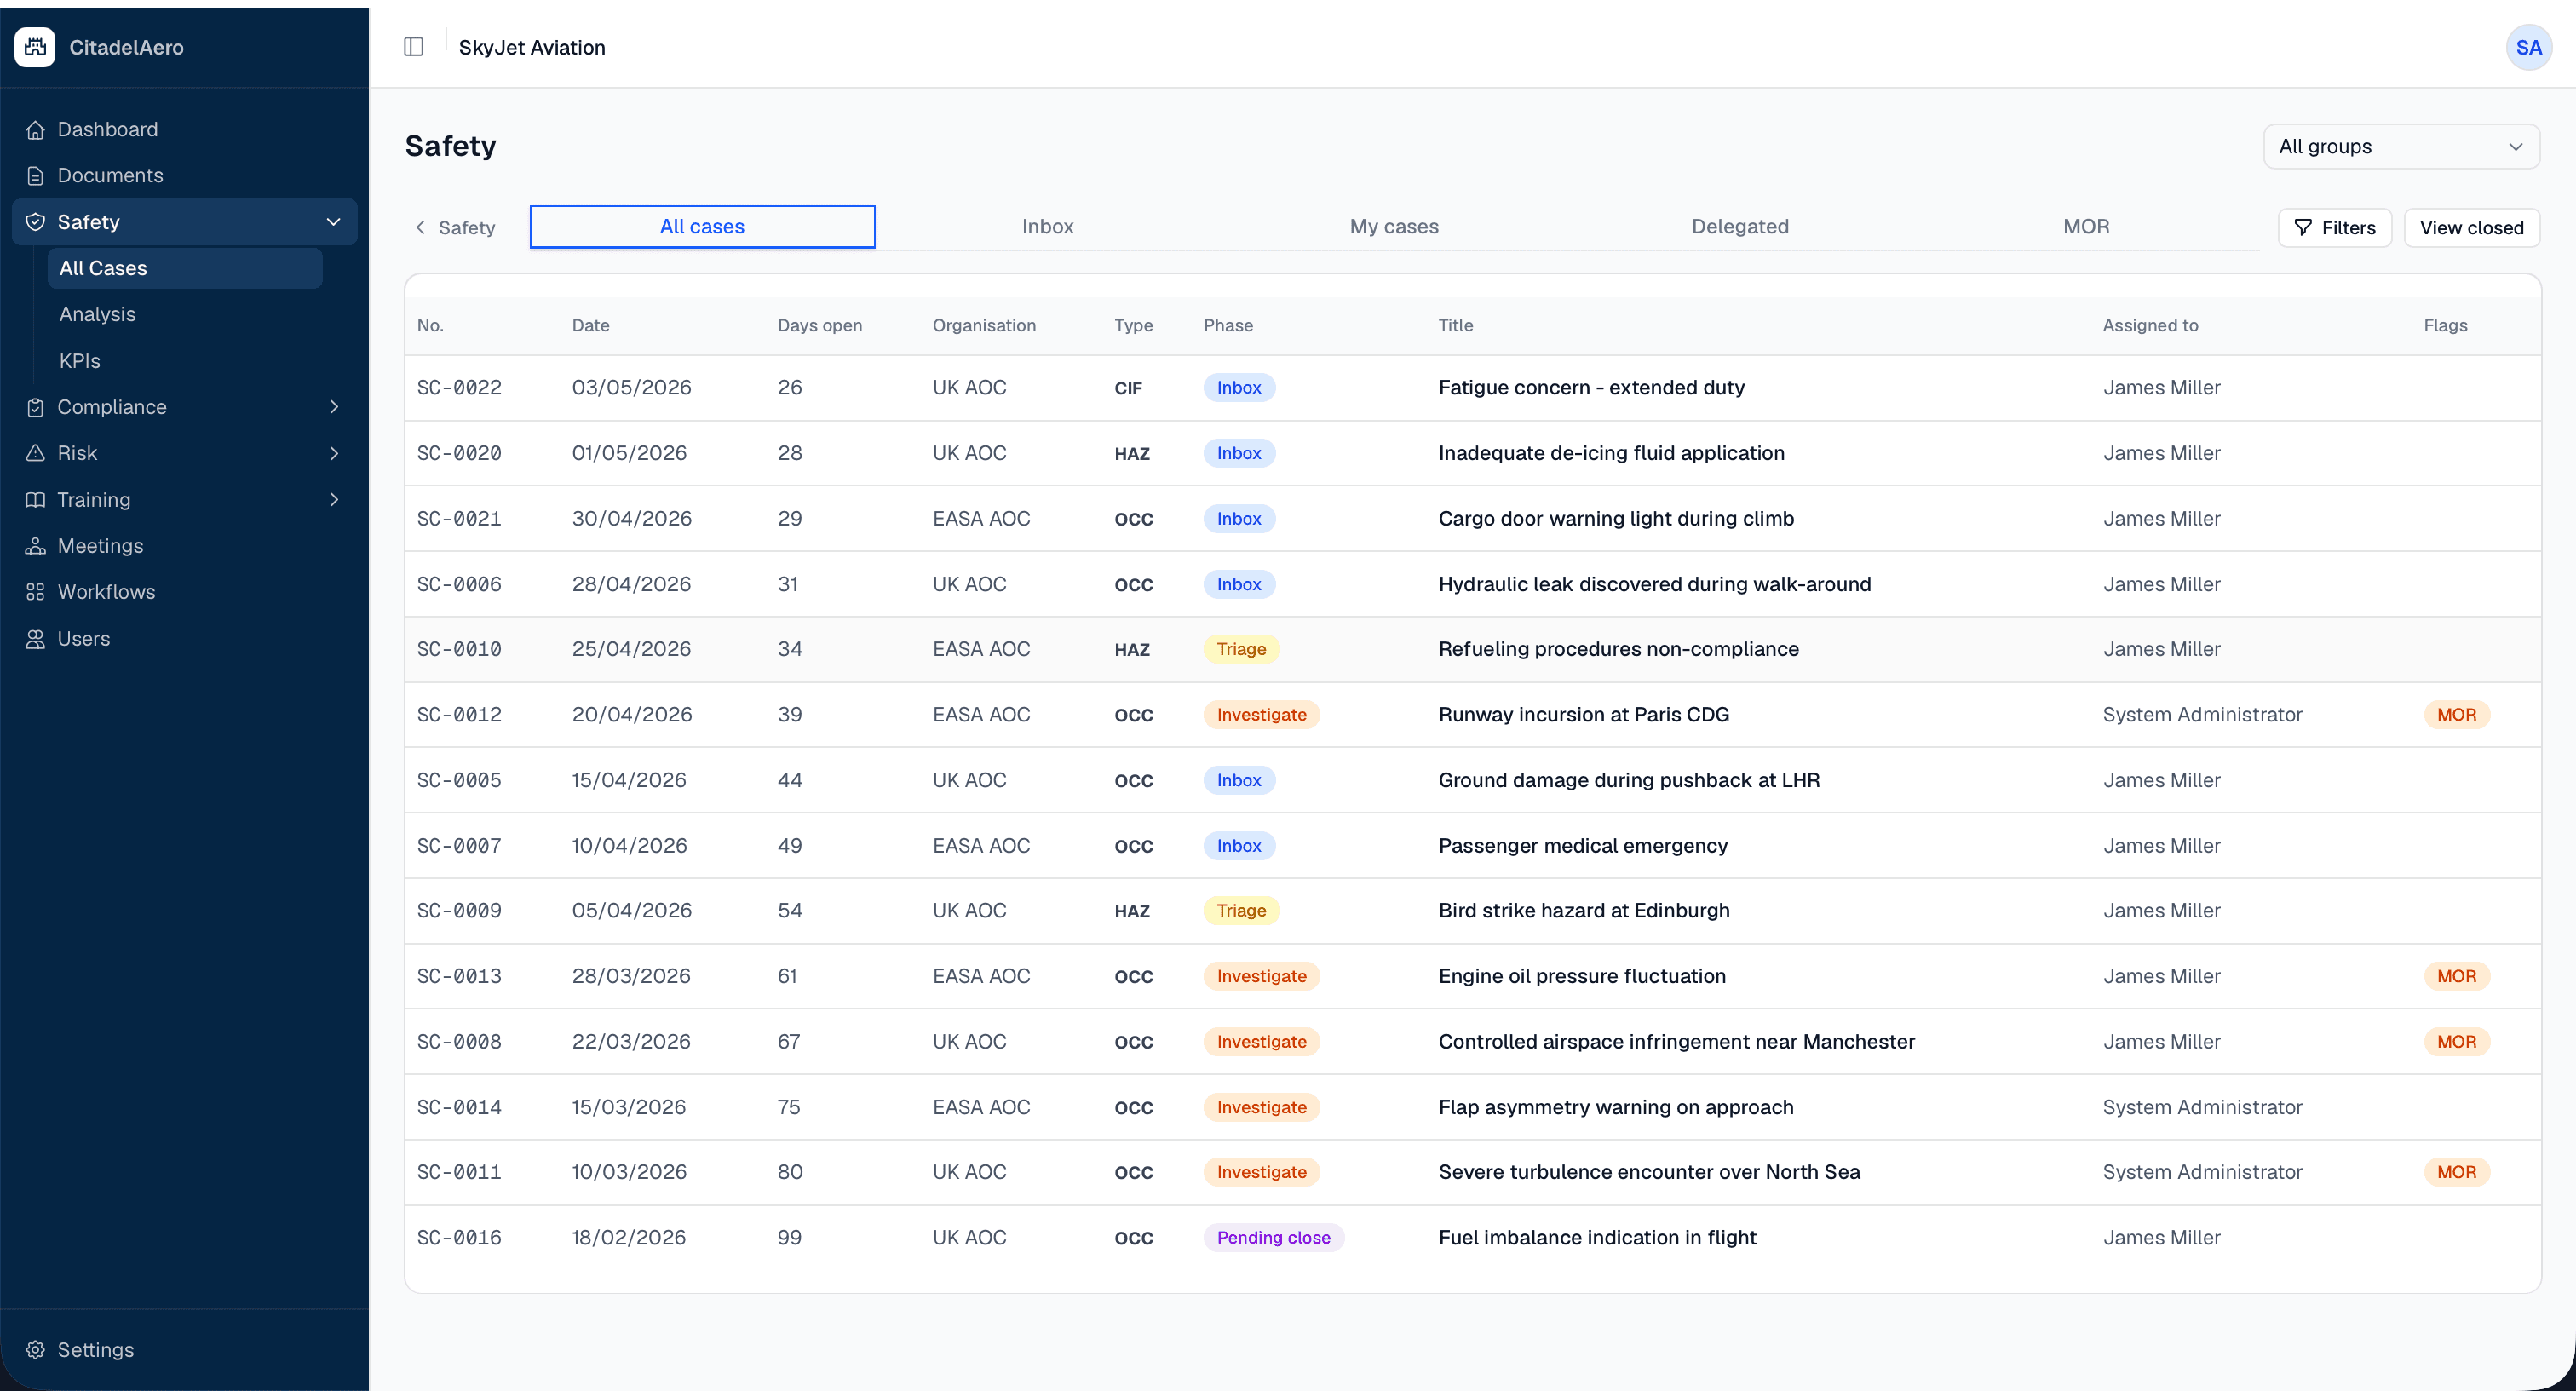Screen dimensions: 2576x1391
Task: Click date 25/04/2026 in the table
Action: [x=631, y=649]
